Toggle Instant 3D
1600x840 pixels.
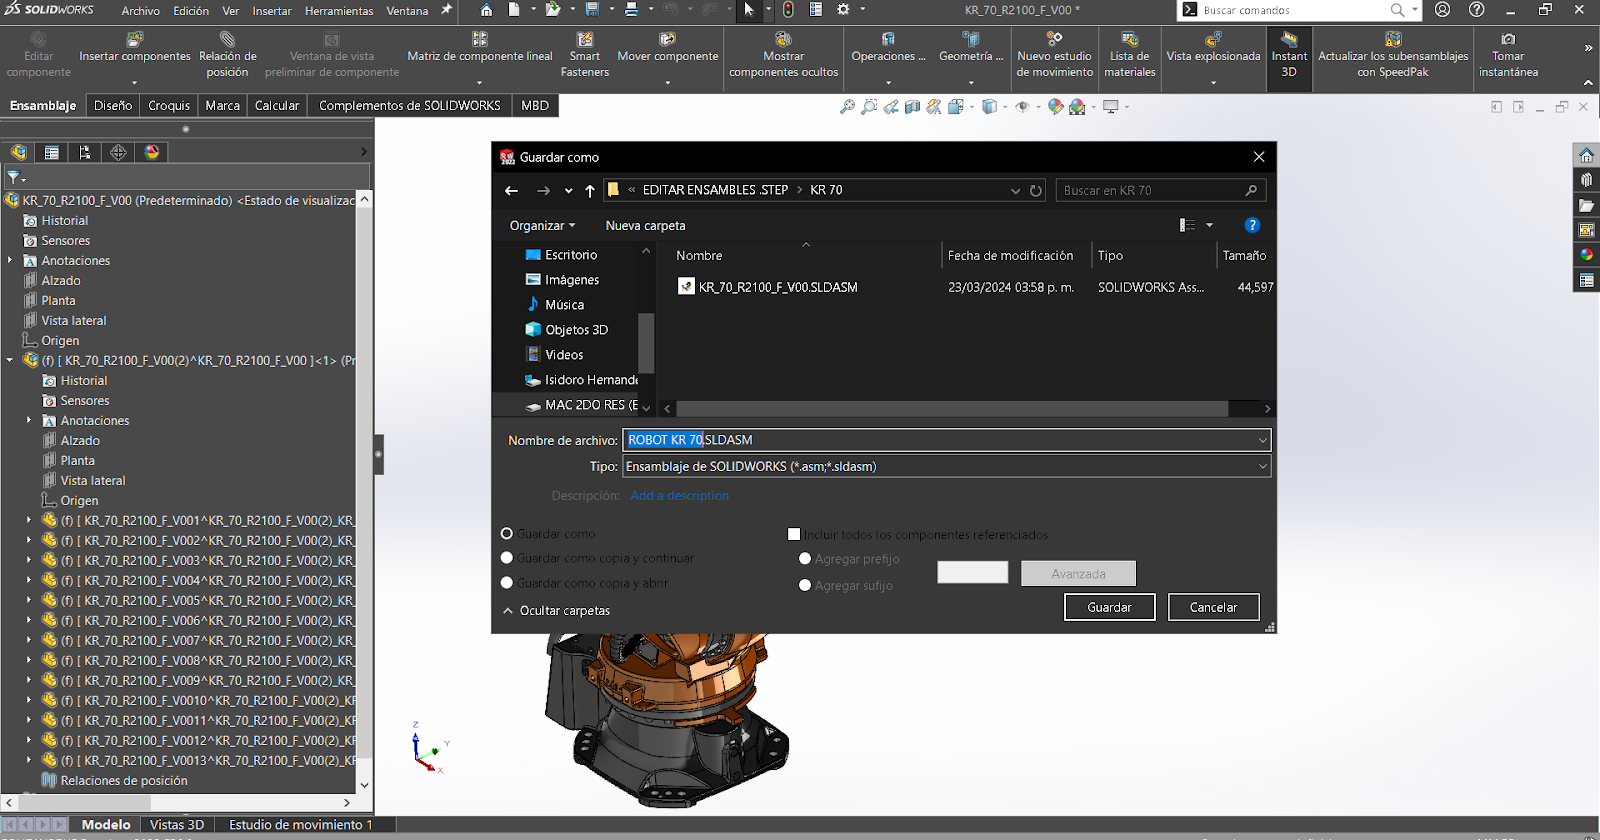coord(1289,56)
